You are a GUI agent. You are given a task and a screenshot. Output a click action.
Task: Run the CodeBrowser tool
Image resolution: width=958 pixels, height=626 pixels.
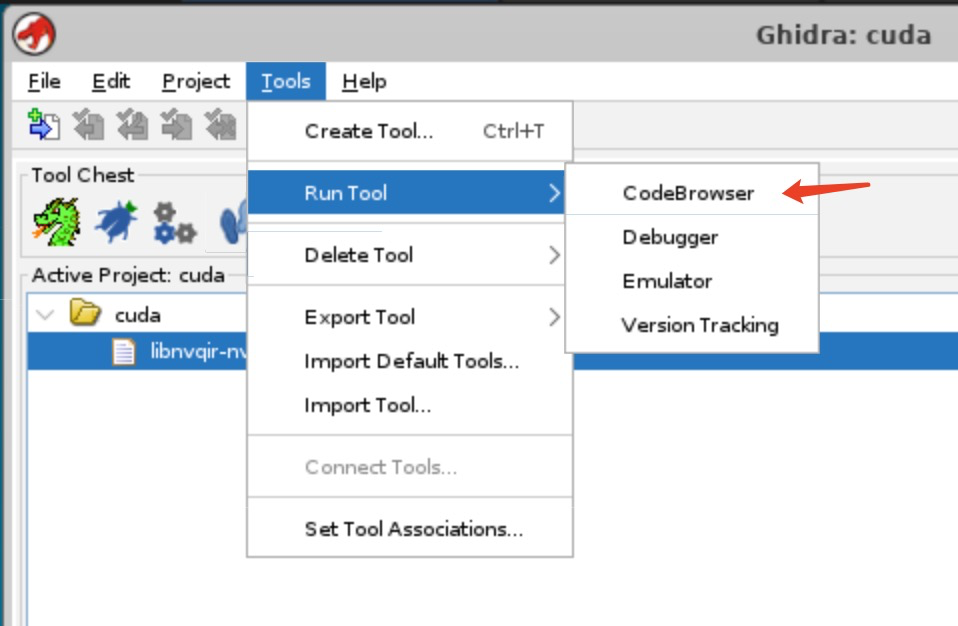point(692,193)
